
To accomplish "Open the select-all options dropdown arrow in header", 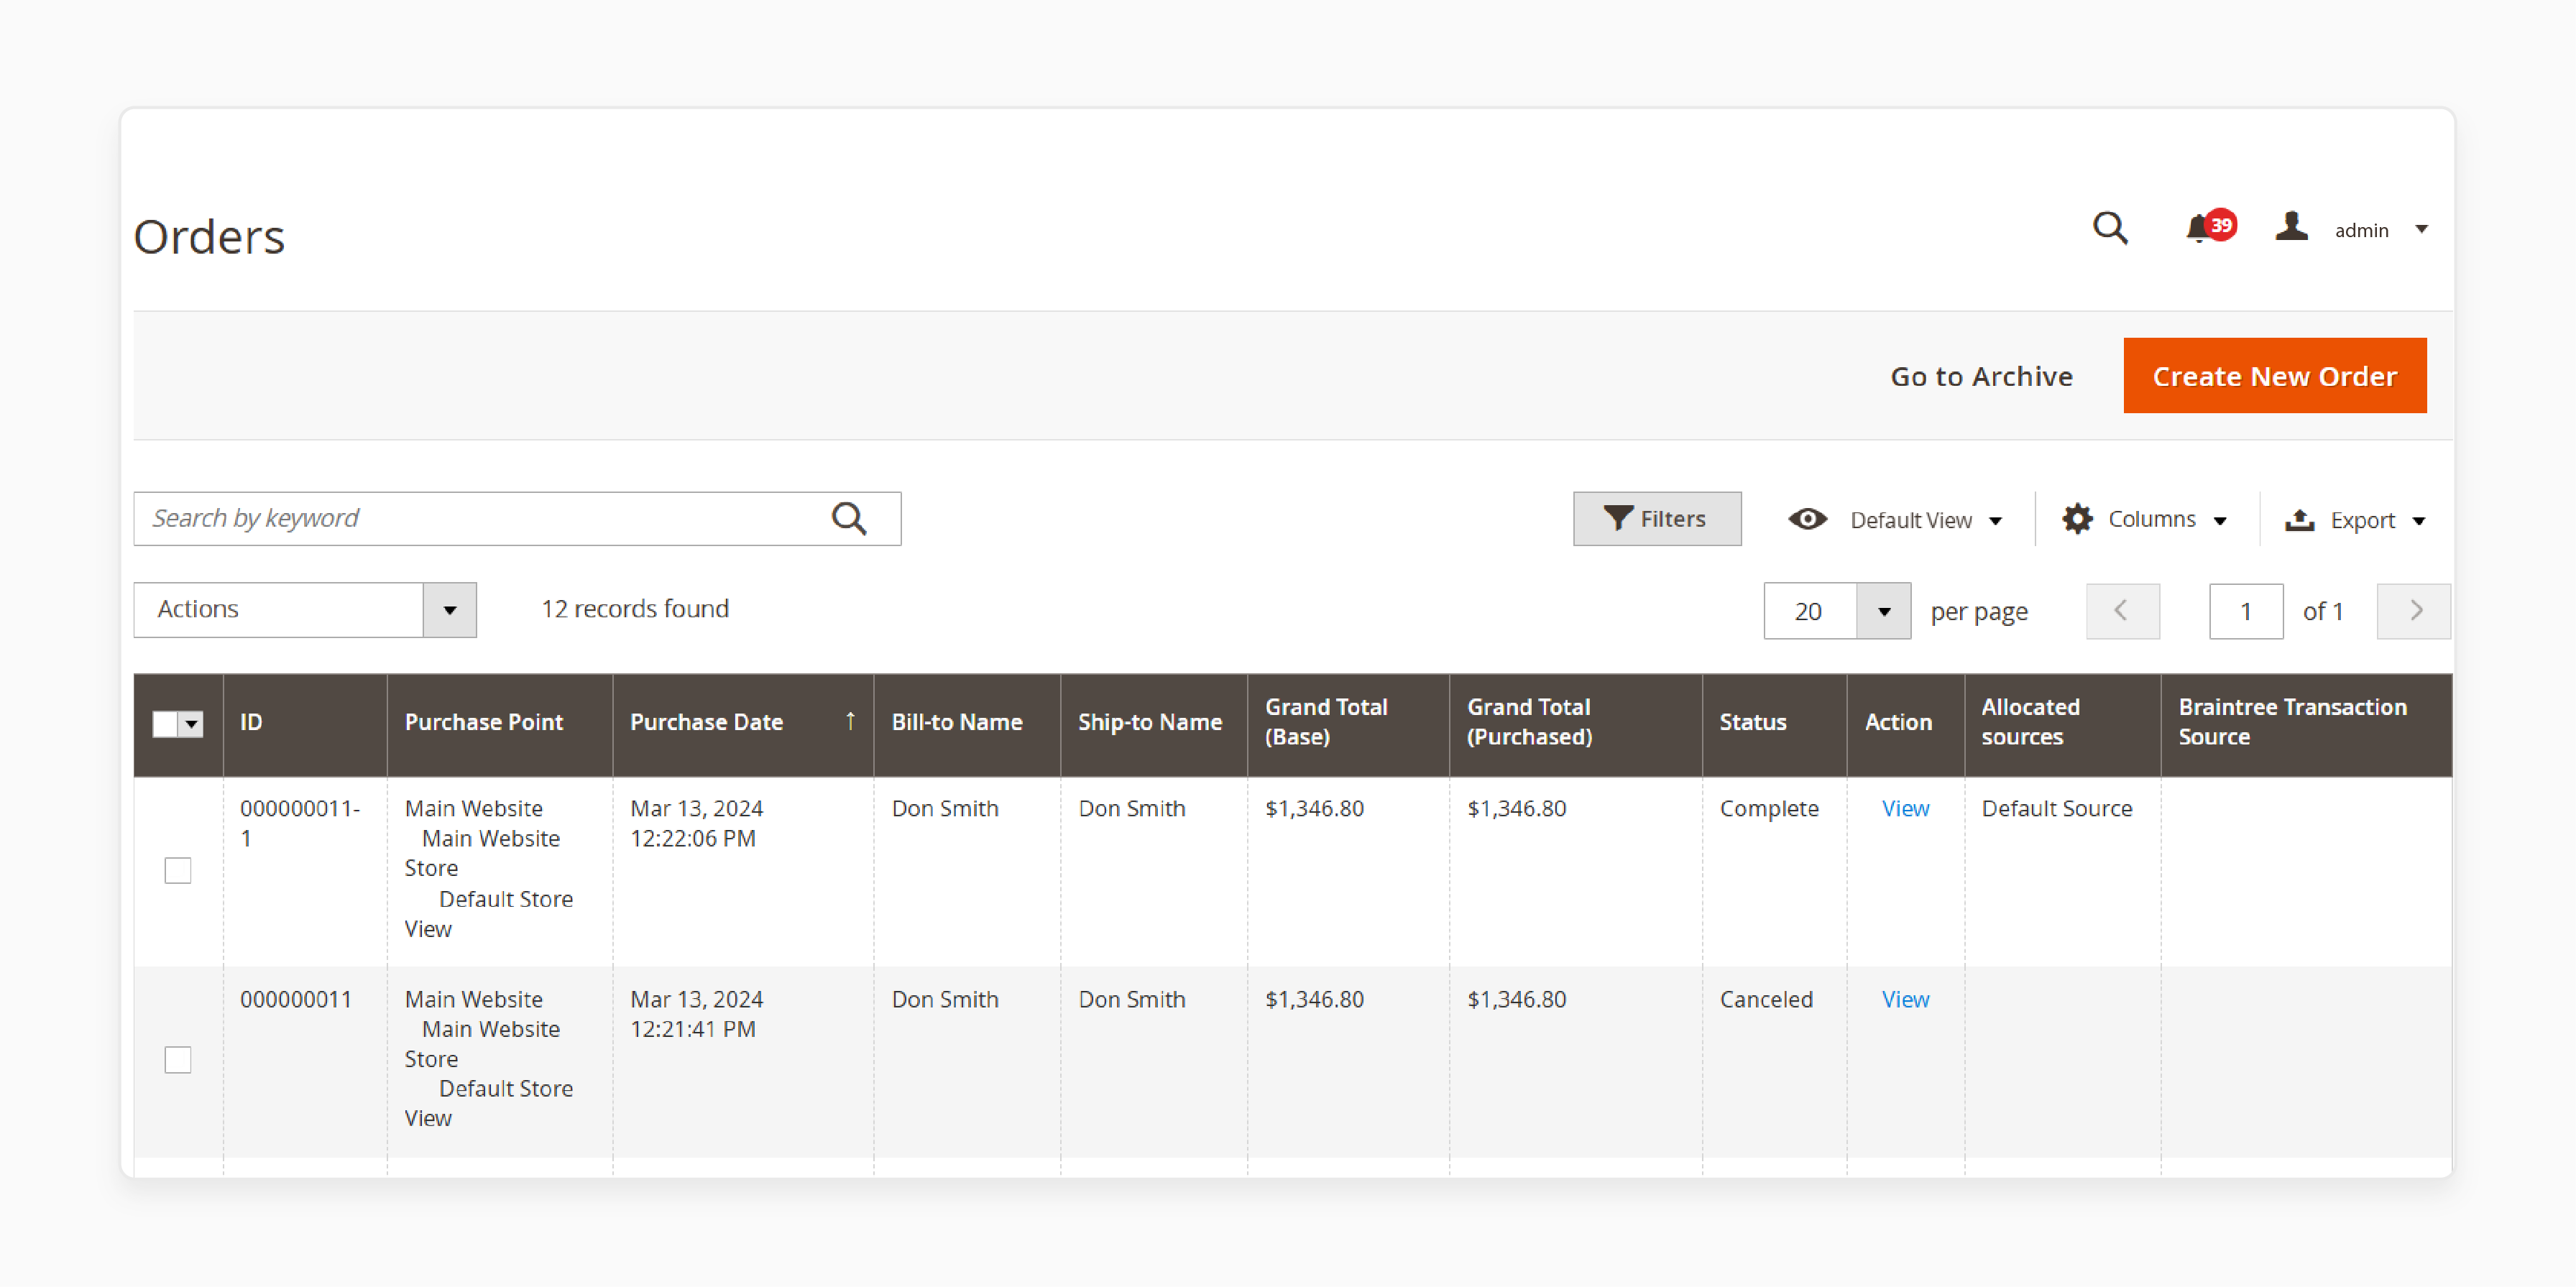I will pos(191,724).
